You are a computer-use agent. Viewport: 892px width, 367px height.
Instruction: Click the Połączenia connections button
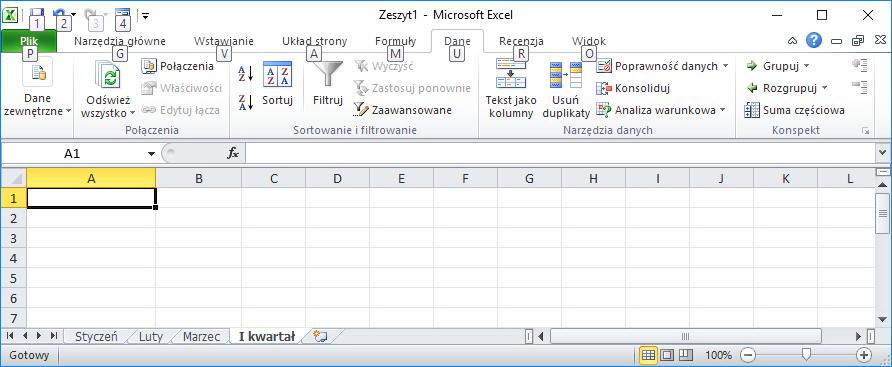pos(177,66)
